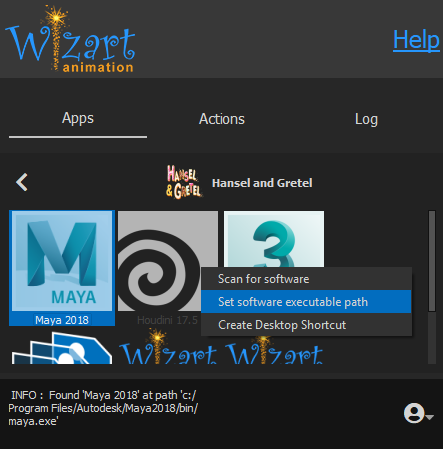This screenshot has width=443, height=449.
Task: Open the Log tab
Action: [x=366, y=119]
